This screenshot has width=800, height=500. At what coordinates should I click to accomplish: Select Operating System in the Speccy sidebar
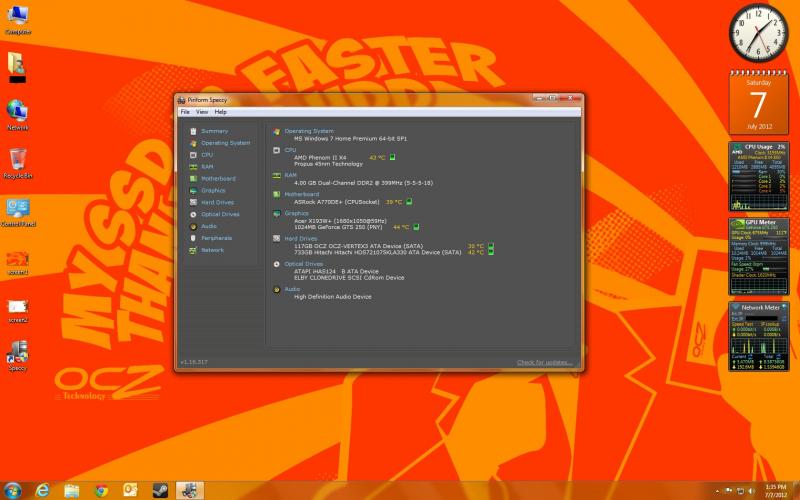226,143
